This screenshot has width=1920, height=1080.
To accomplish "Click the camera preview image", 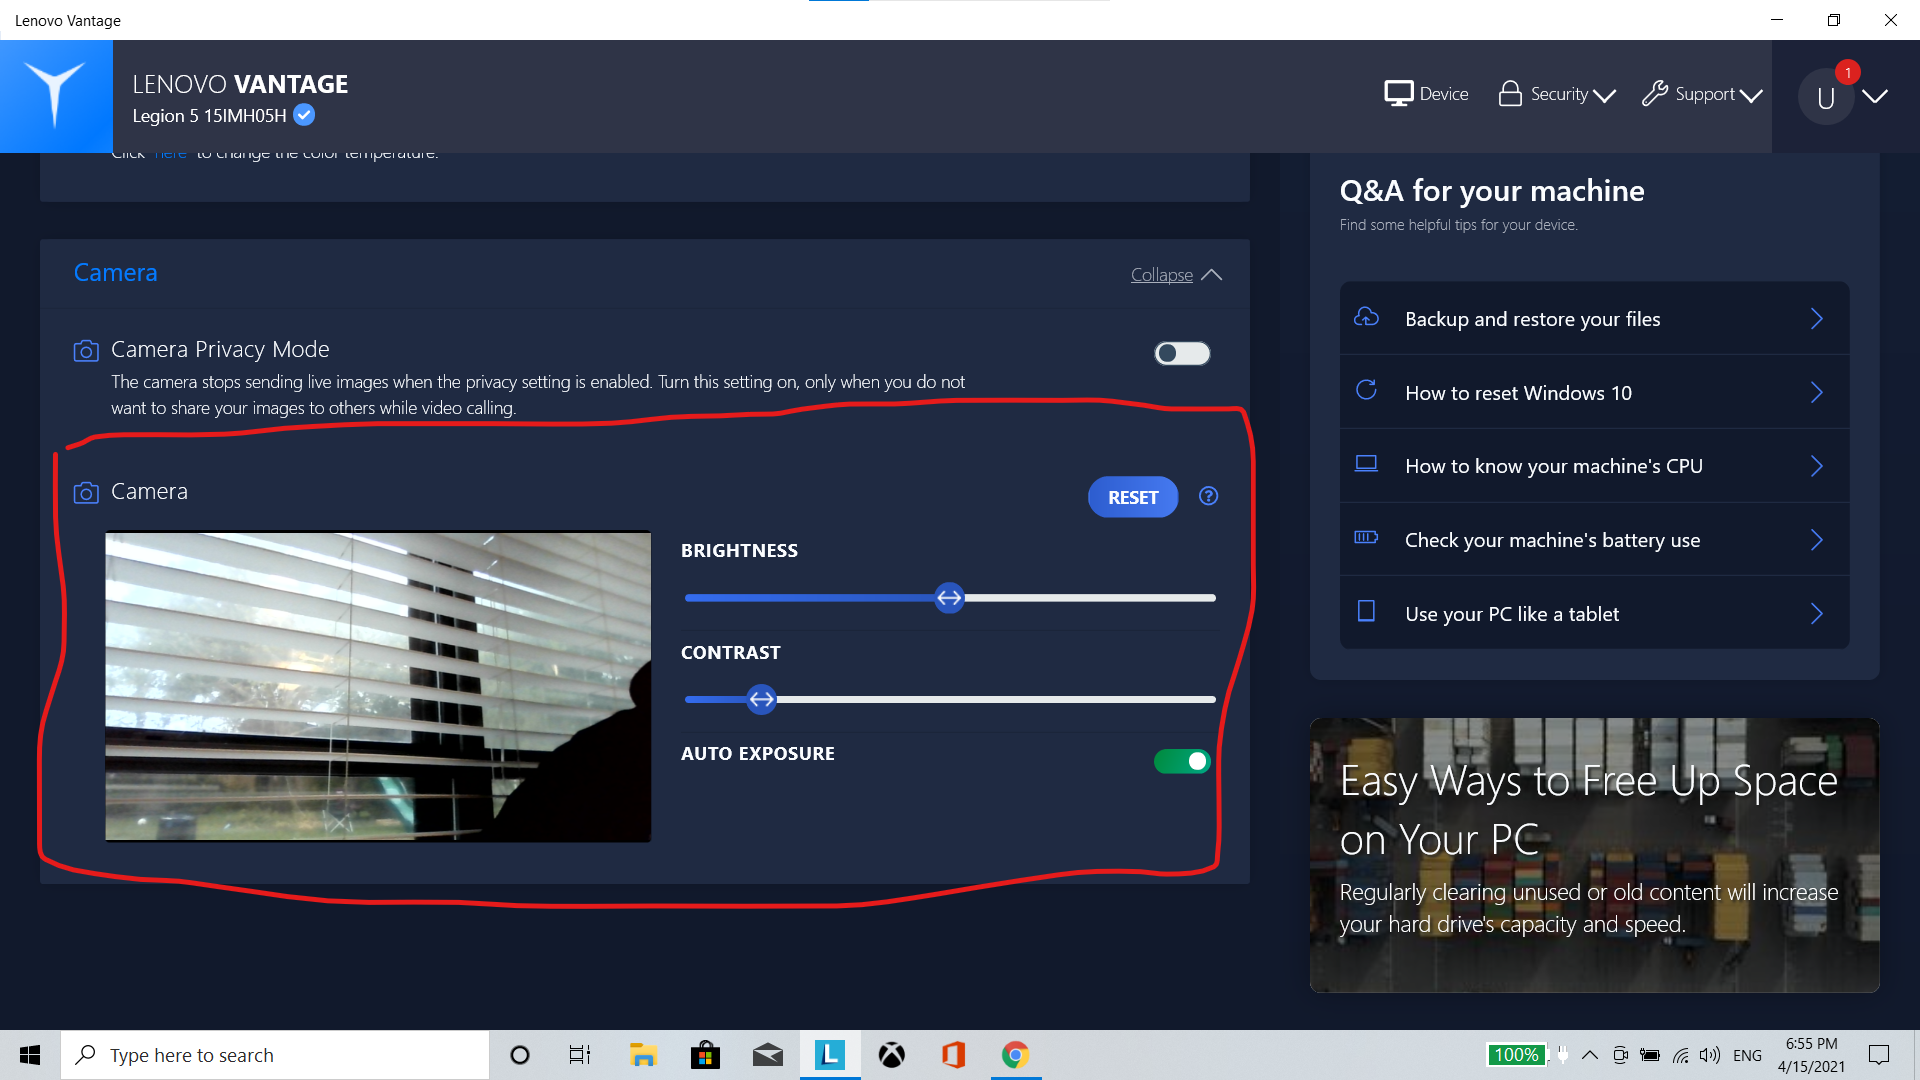I will tap(378, 686).
